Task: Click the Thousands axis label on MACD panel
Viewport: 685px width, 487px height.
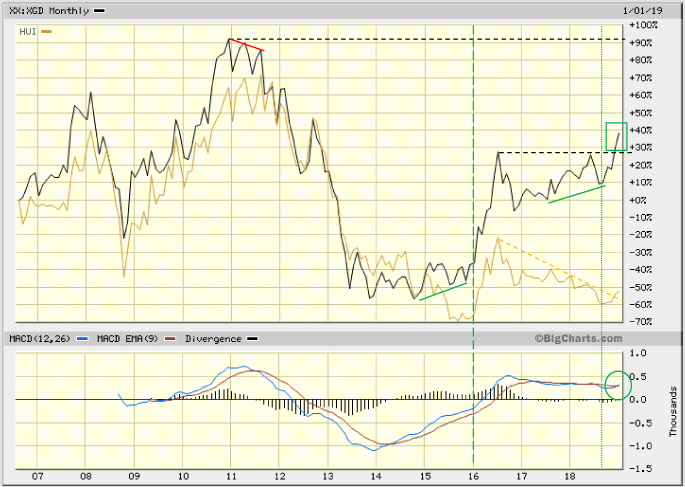Action: [674, 398]
